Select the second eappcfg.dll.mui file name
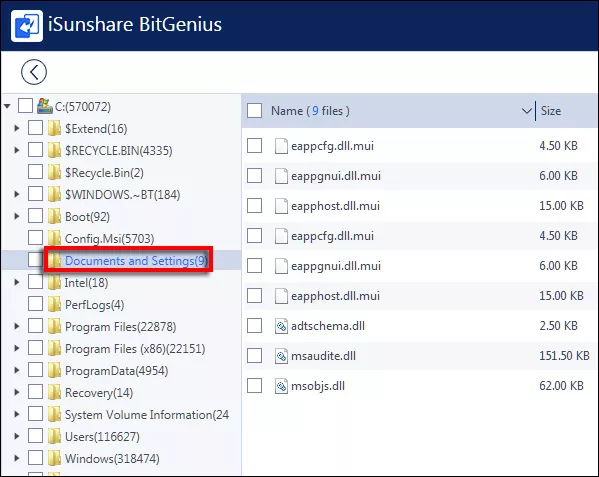599x477 pixels. click(x=332, y=236)
